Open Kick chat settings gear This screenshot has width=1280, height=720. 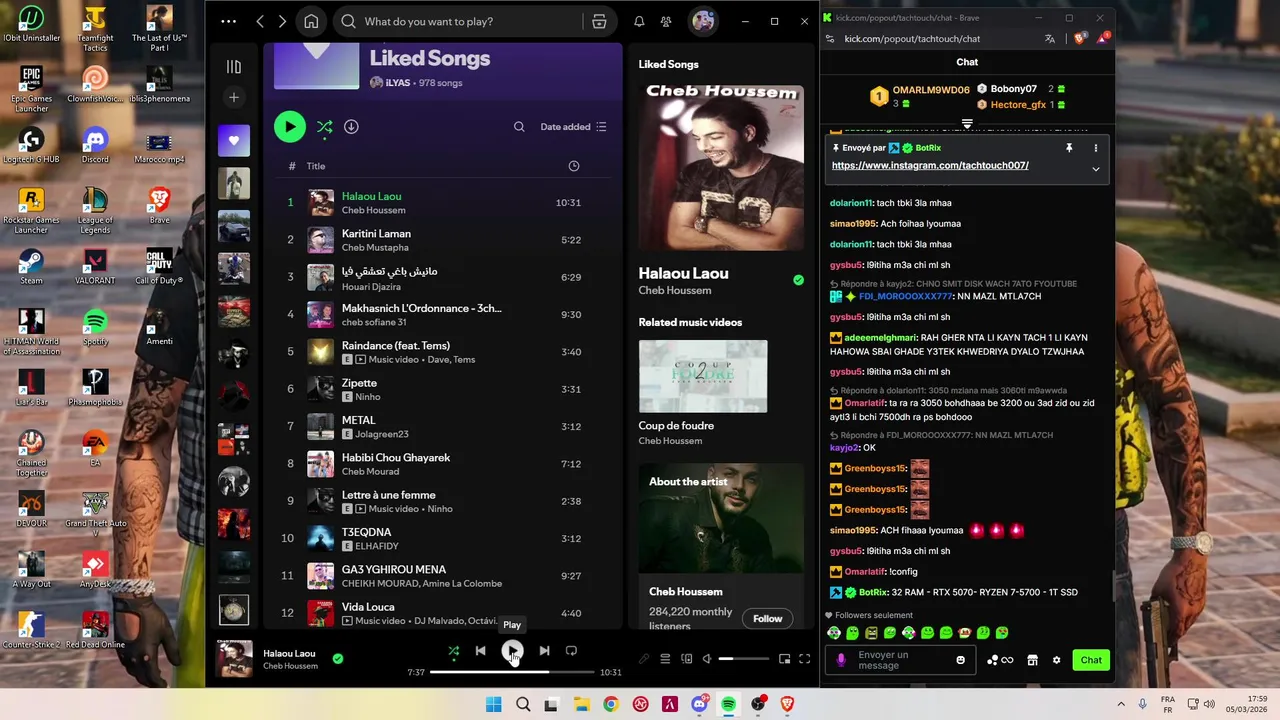pos(1056,660)
